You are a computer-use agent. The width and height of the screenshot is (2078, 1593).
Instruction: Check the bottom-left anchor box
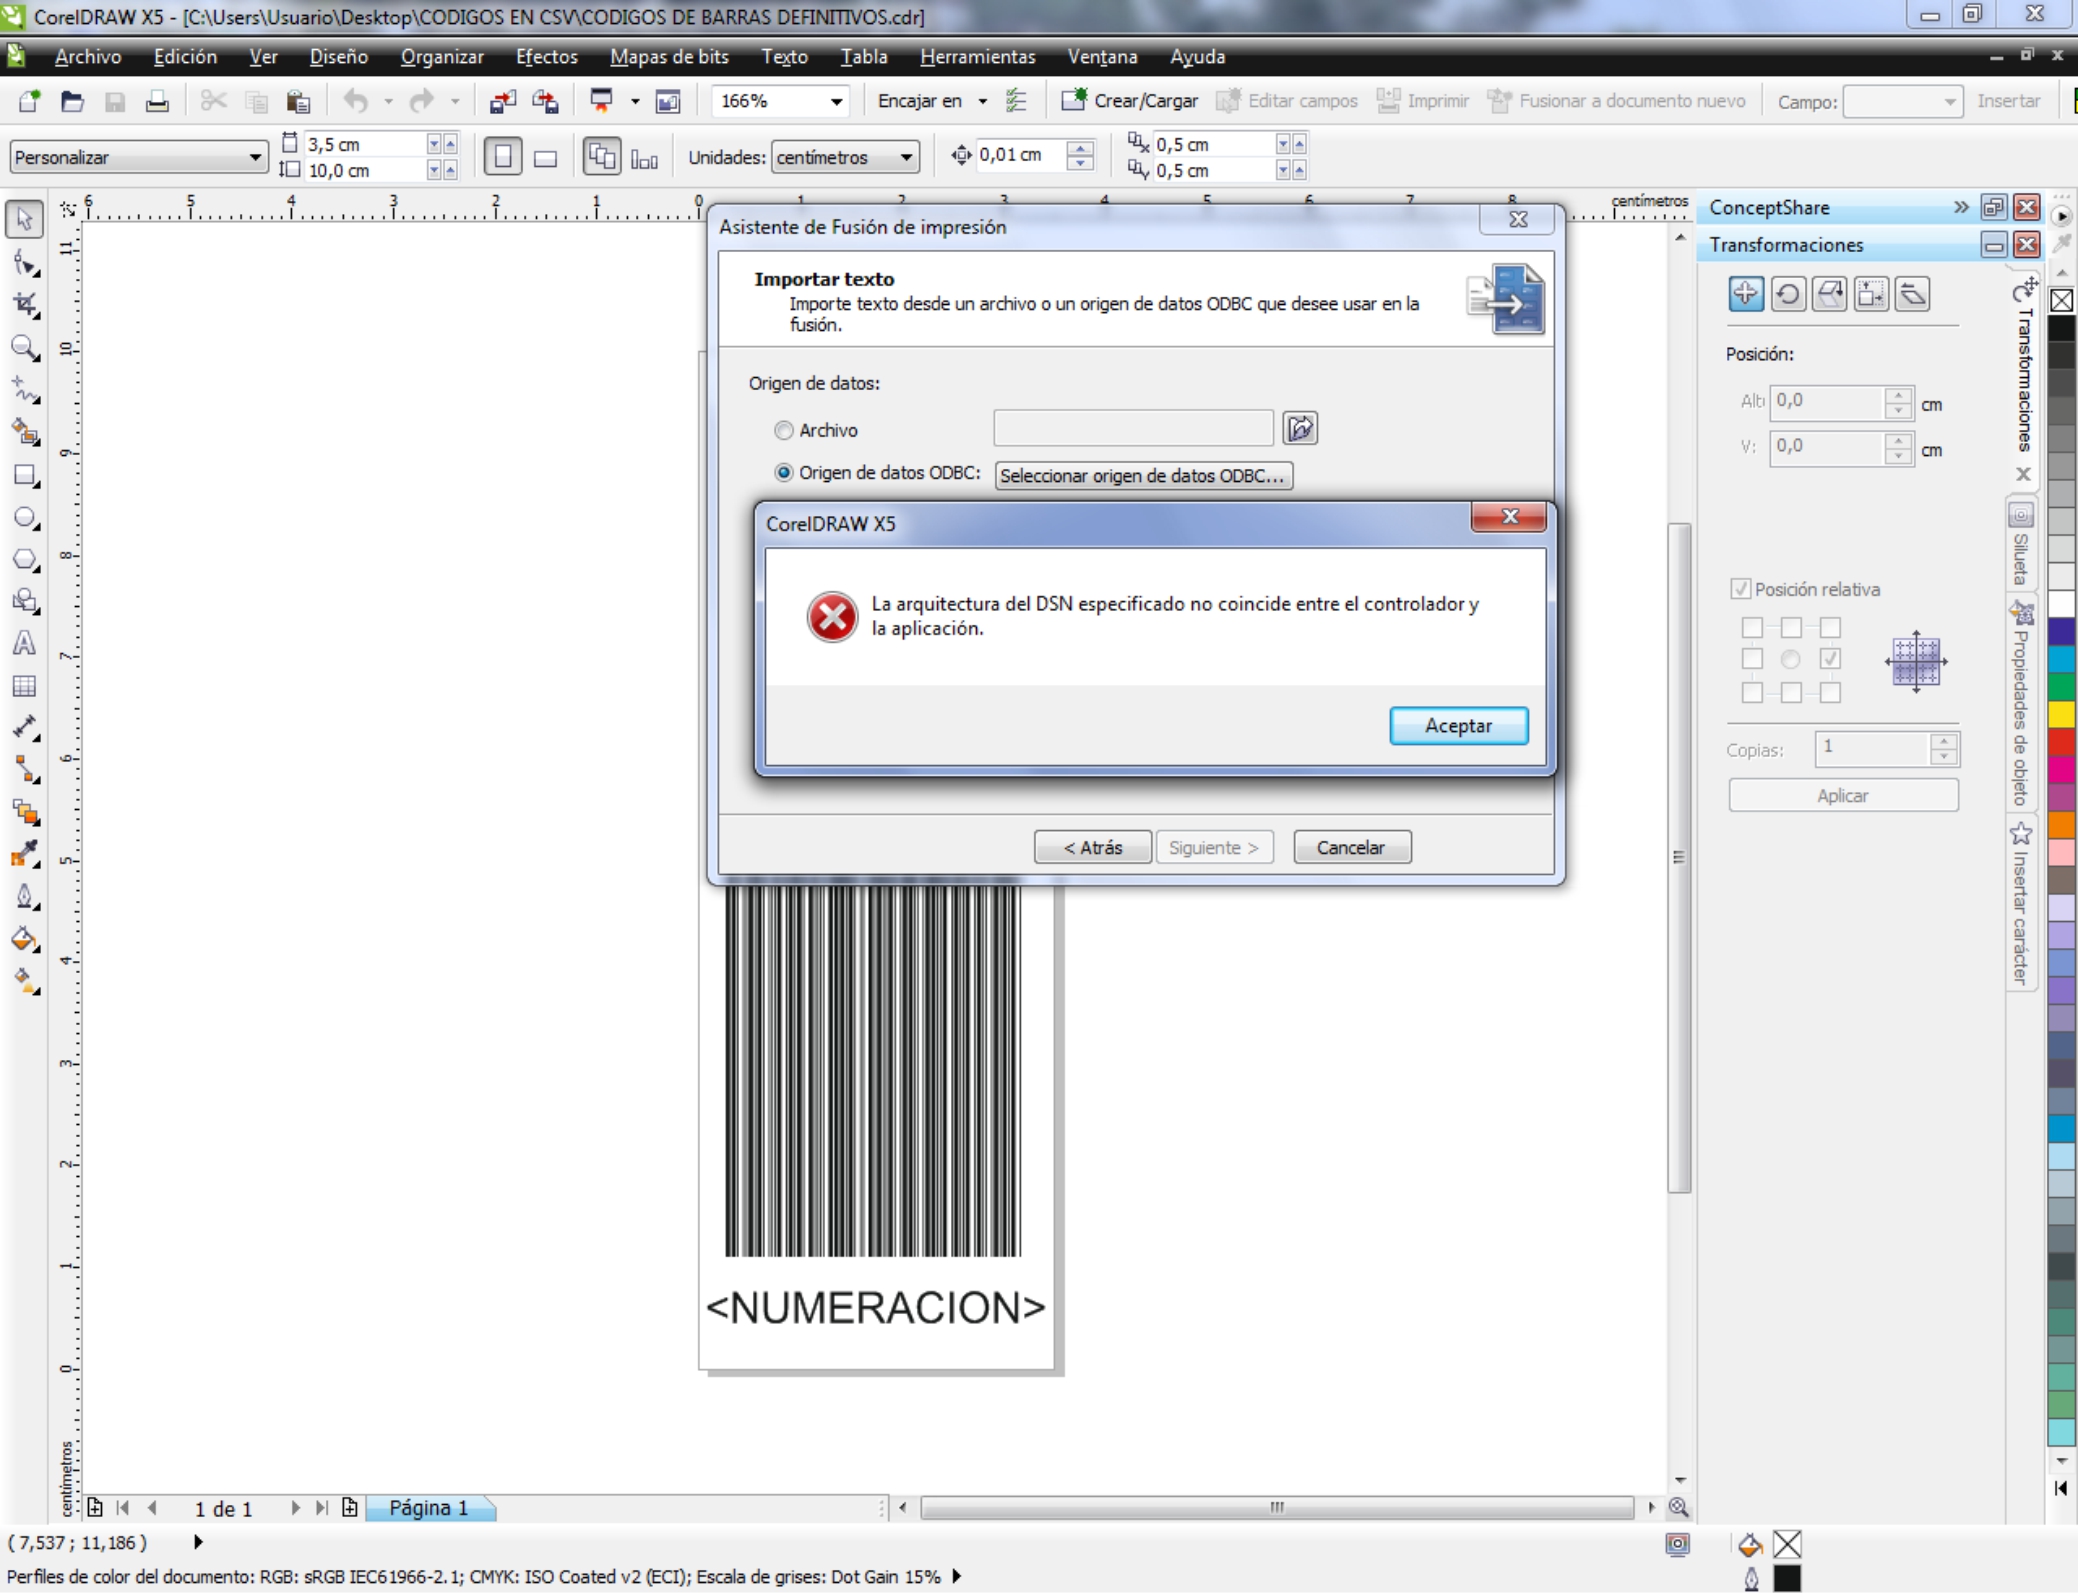coord(1752,692)
